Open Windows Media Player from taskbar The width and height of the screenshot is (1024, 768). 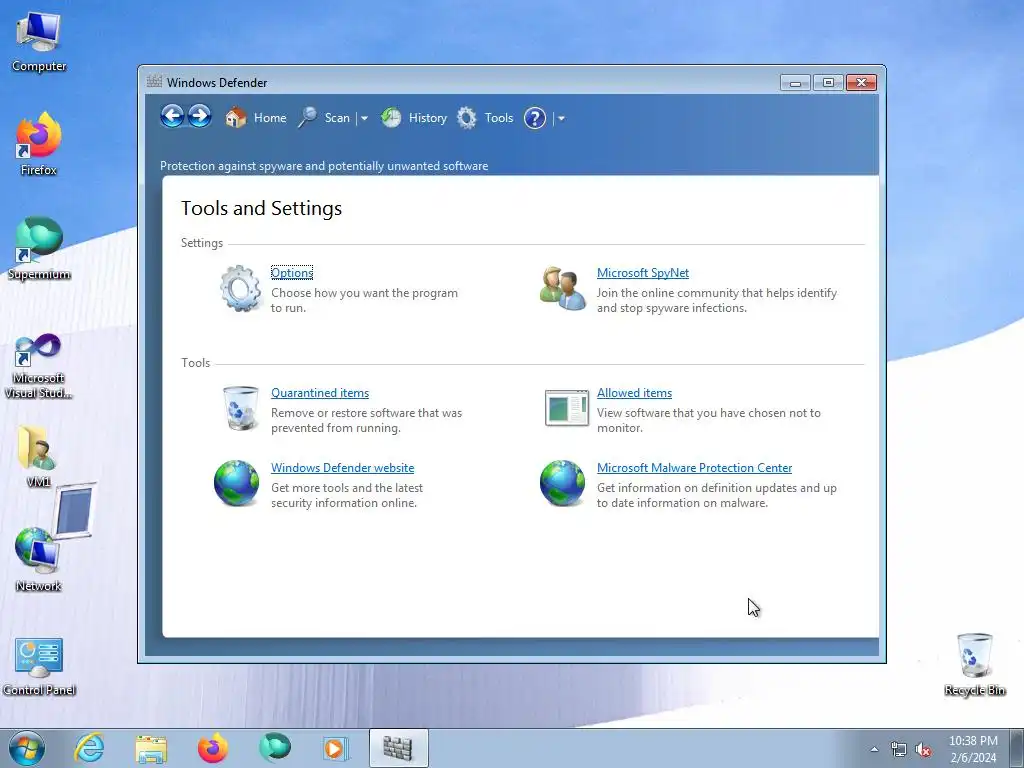336,748
